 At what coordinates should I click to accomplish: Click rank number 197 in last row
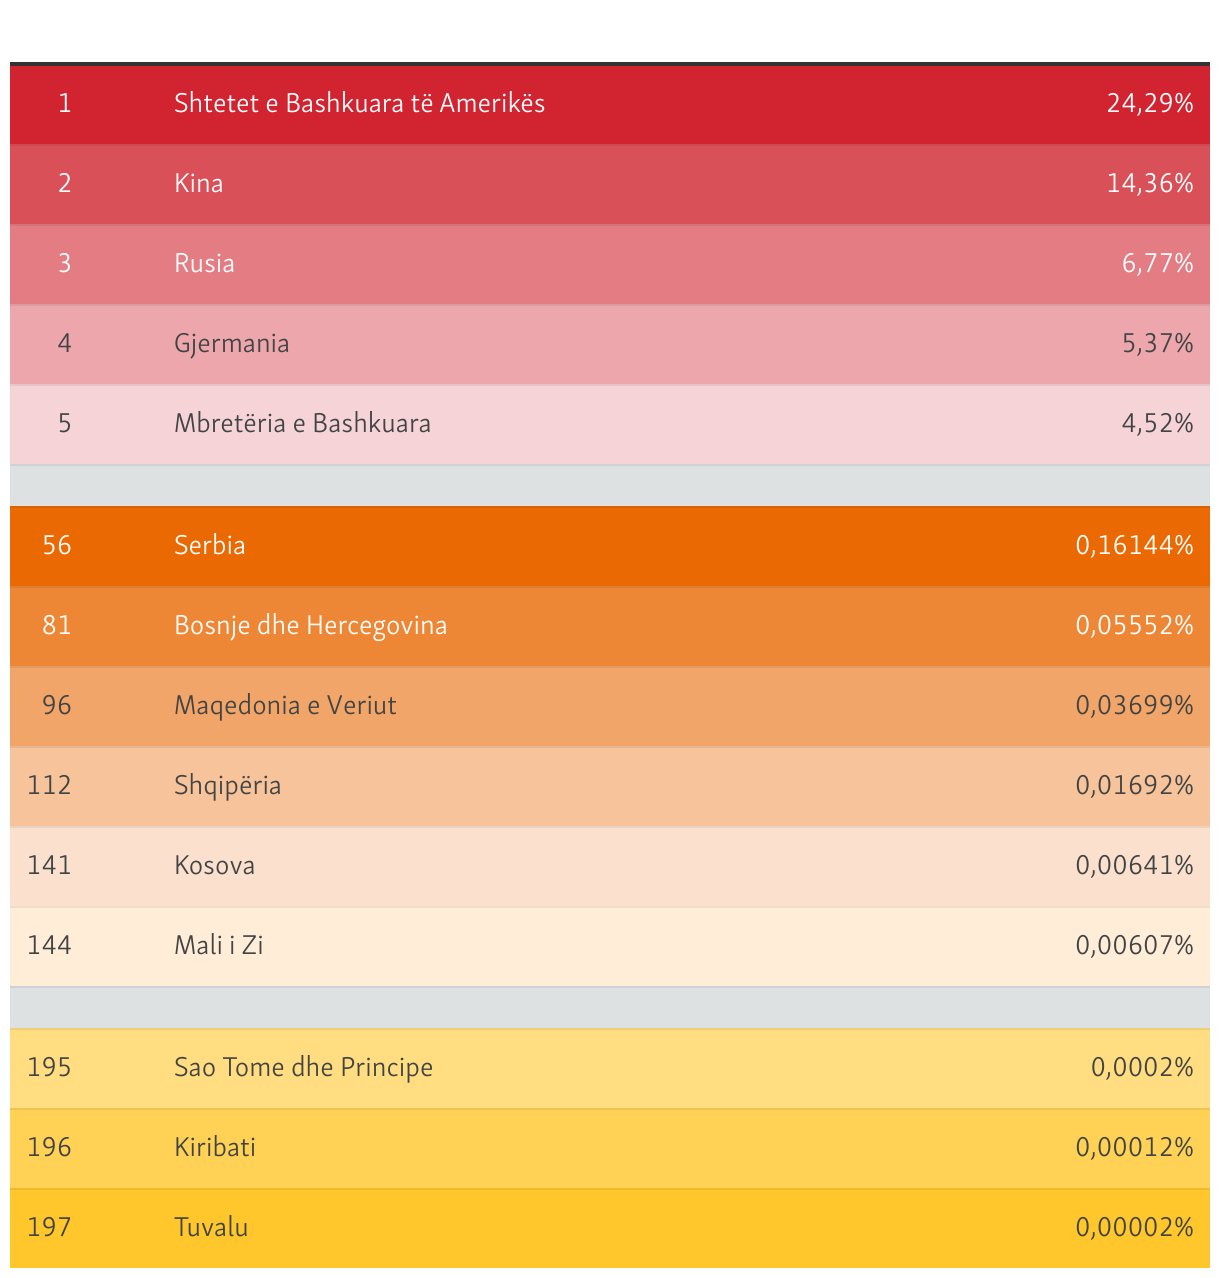tap(49, 1227)
